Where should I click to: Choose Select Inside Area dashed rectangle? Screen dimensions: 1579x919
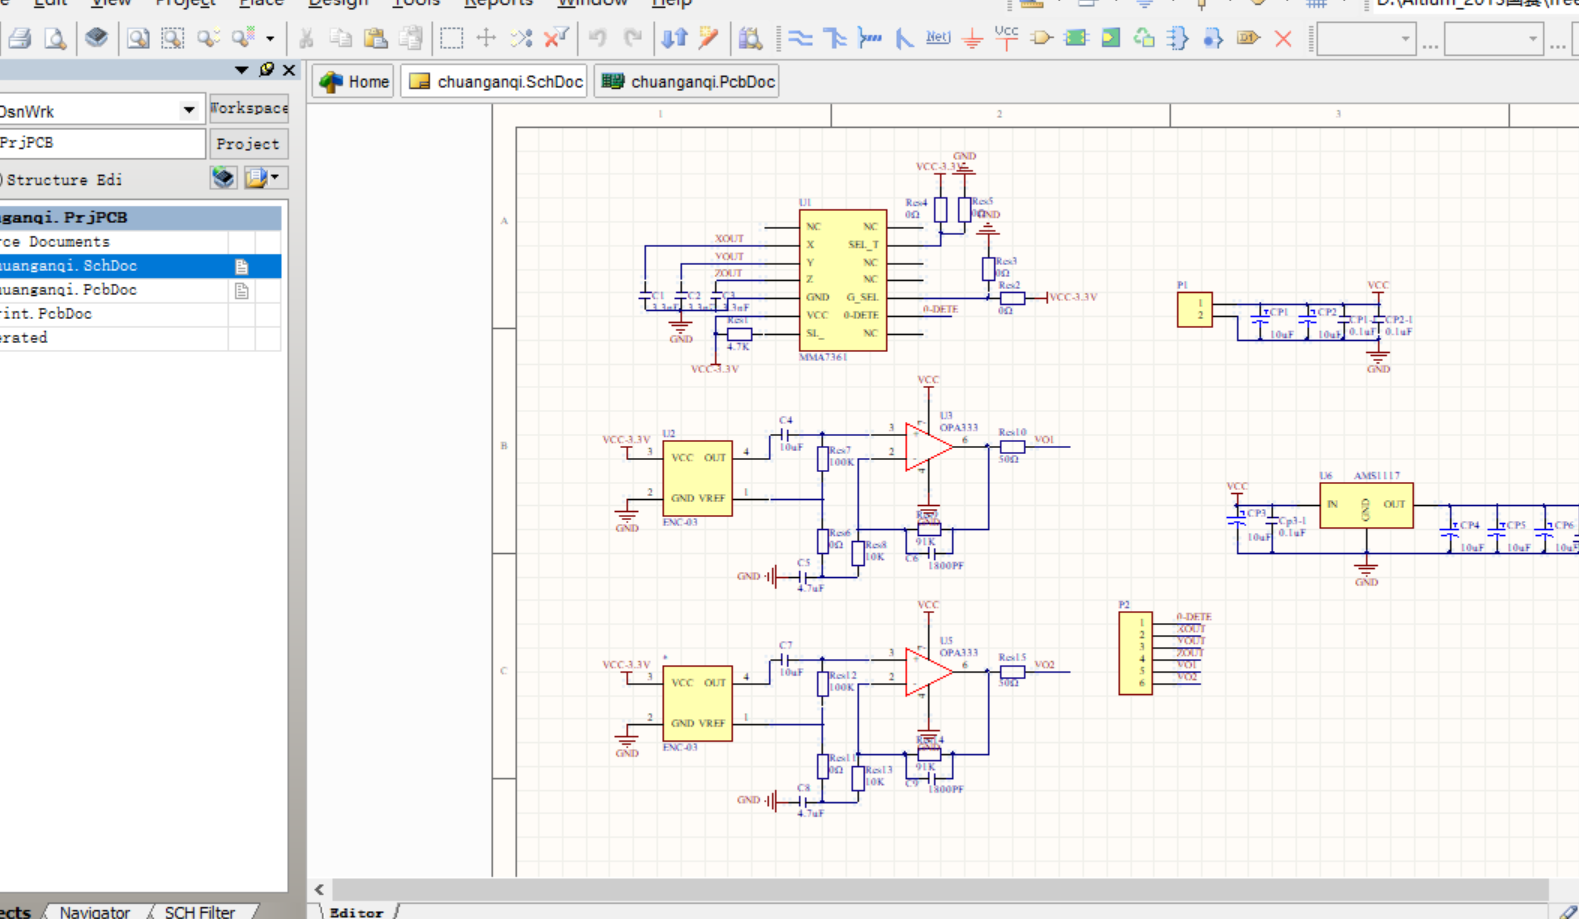click(x=451, y=39)
